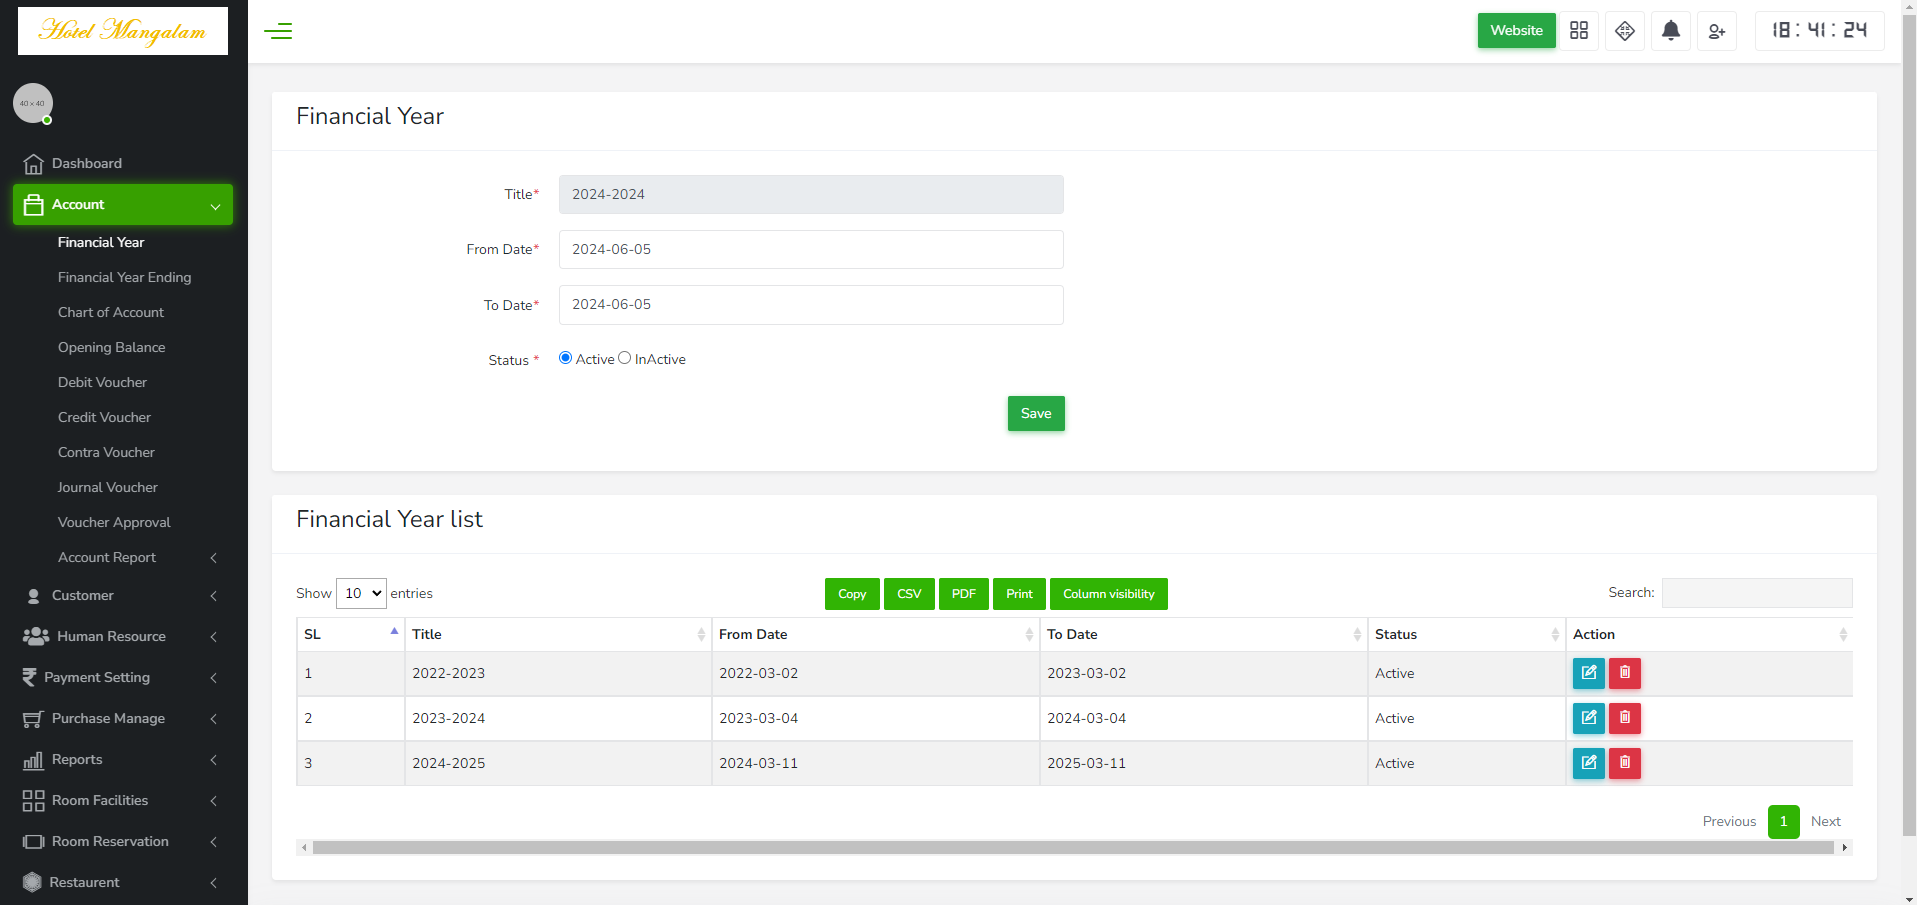Click the diamond-shaped icon next to bell

pos(1625,31)
